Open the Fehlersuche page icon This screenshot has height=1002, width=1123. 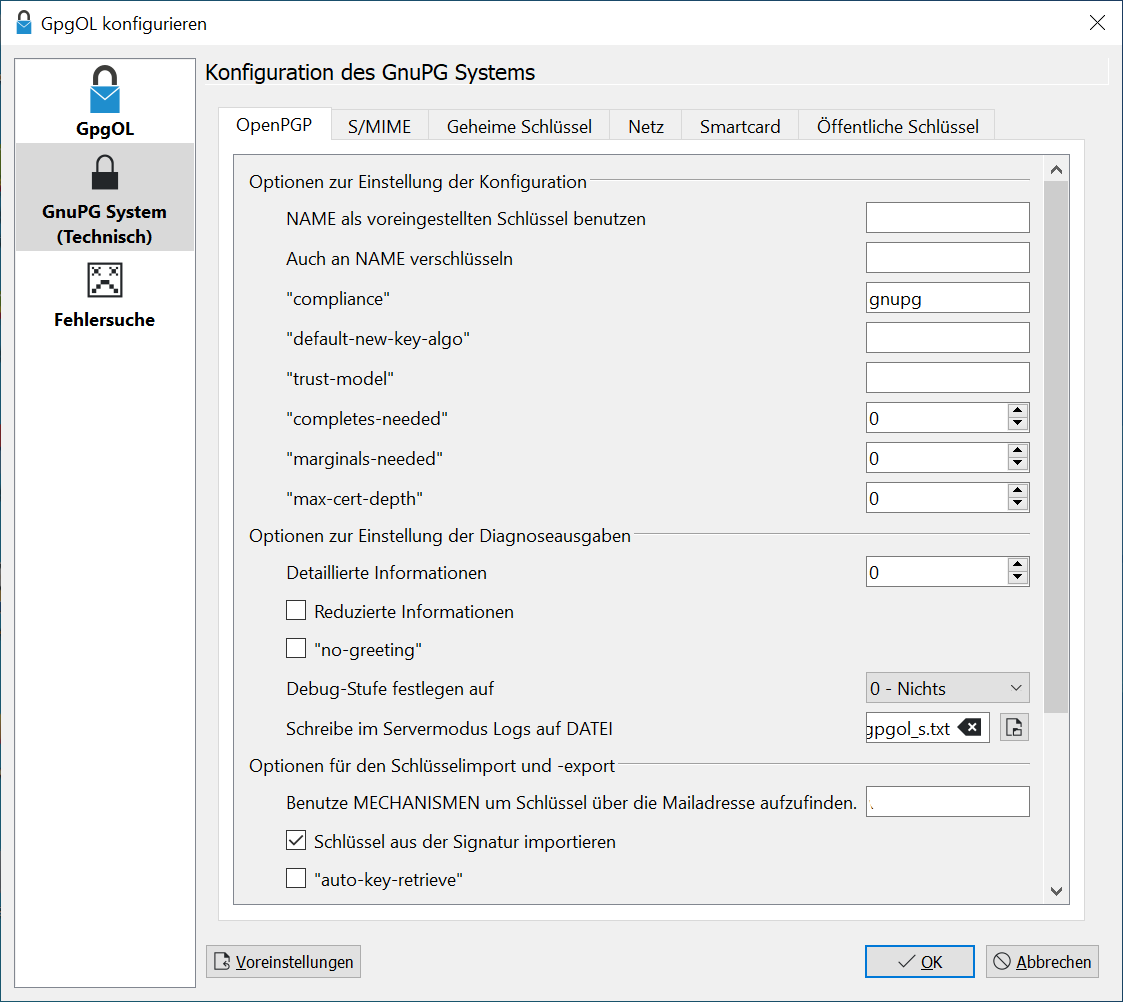105,281
